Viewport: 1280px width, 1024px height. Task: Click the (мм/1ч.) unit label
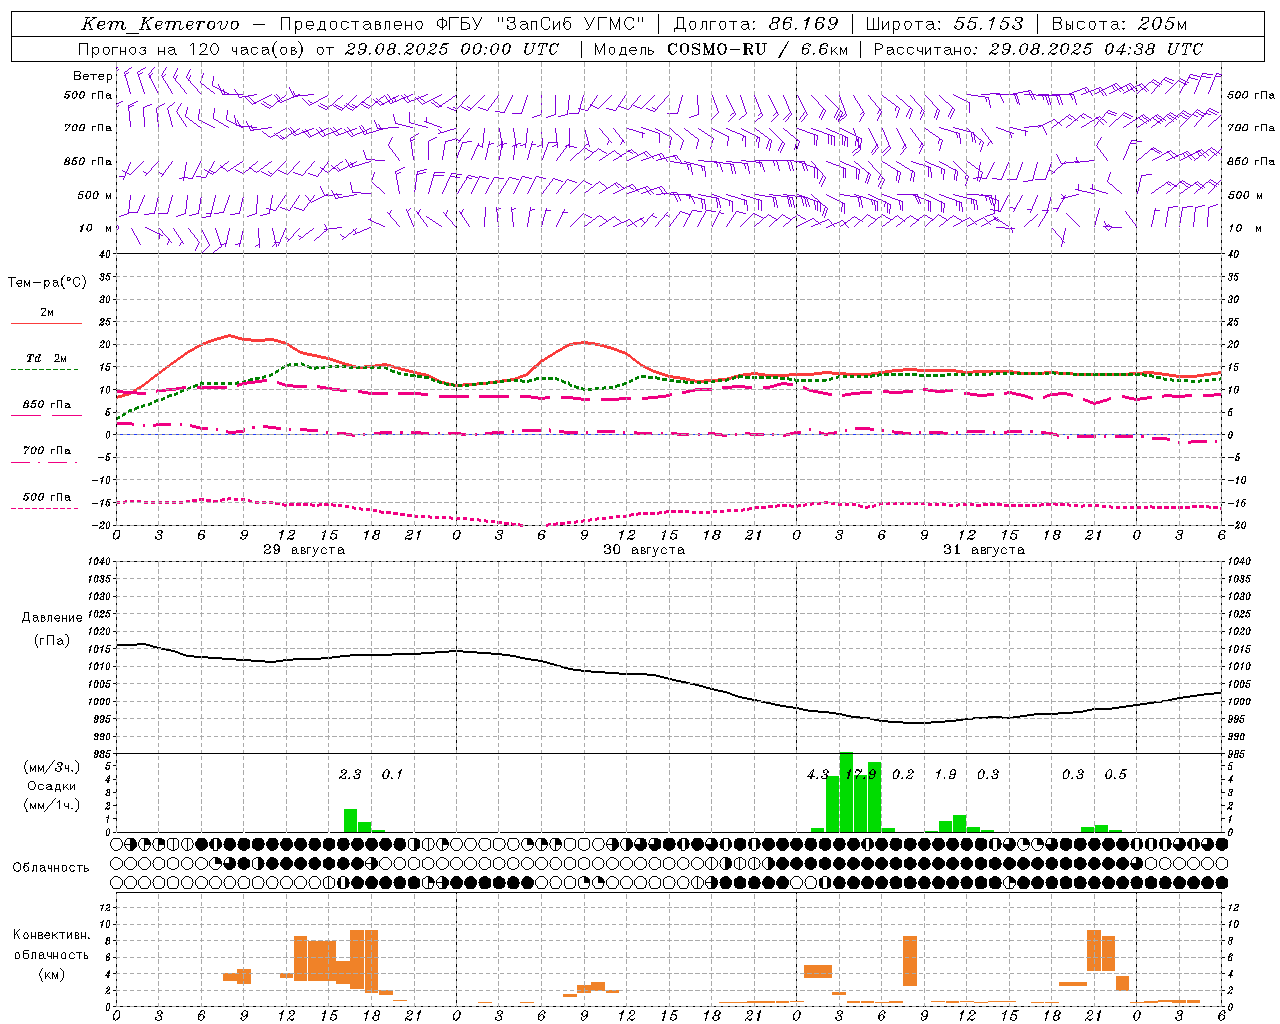pyautogui.click(x=51, y=805)
